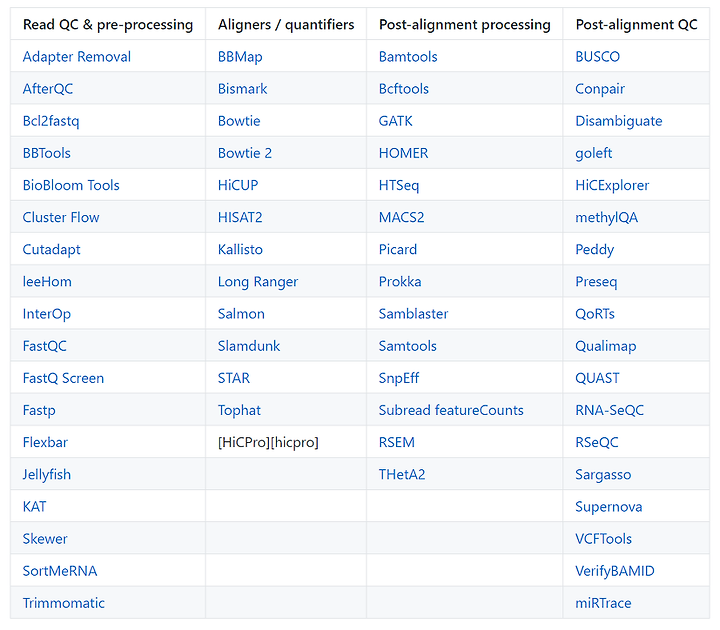The height and width of the screenshot is (630, 720).
Task: Open the Sargasso link
Action: [603, 475]
